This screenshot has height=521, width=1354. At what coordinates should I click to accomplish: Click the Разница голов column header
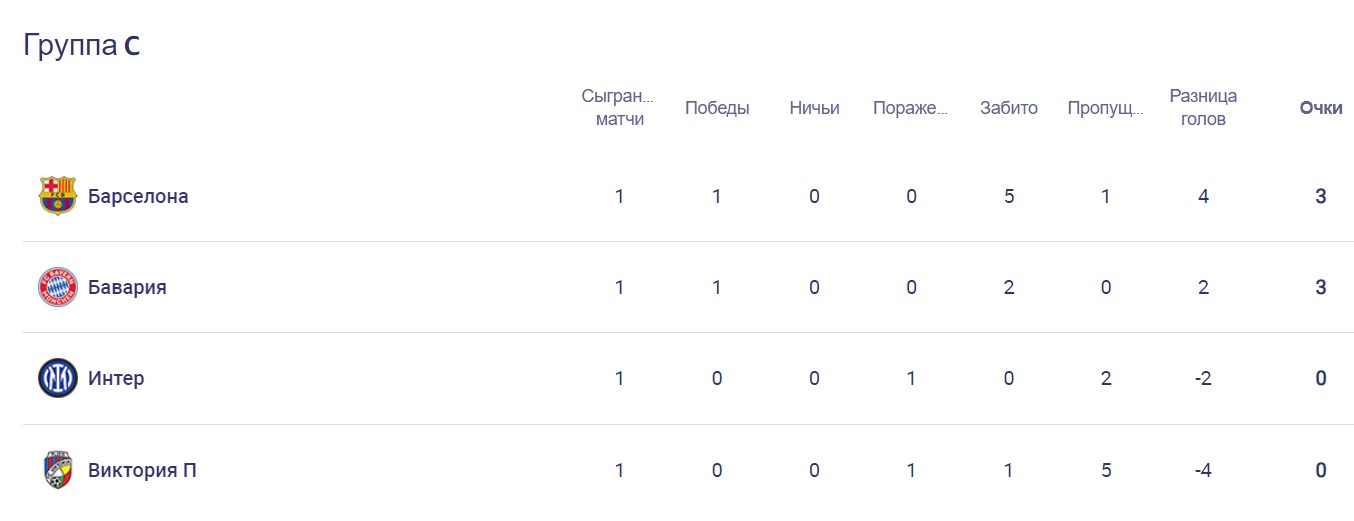[x=1203, y=108]
